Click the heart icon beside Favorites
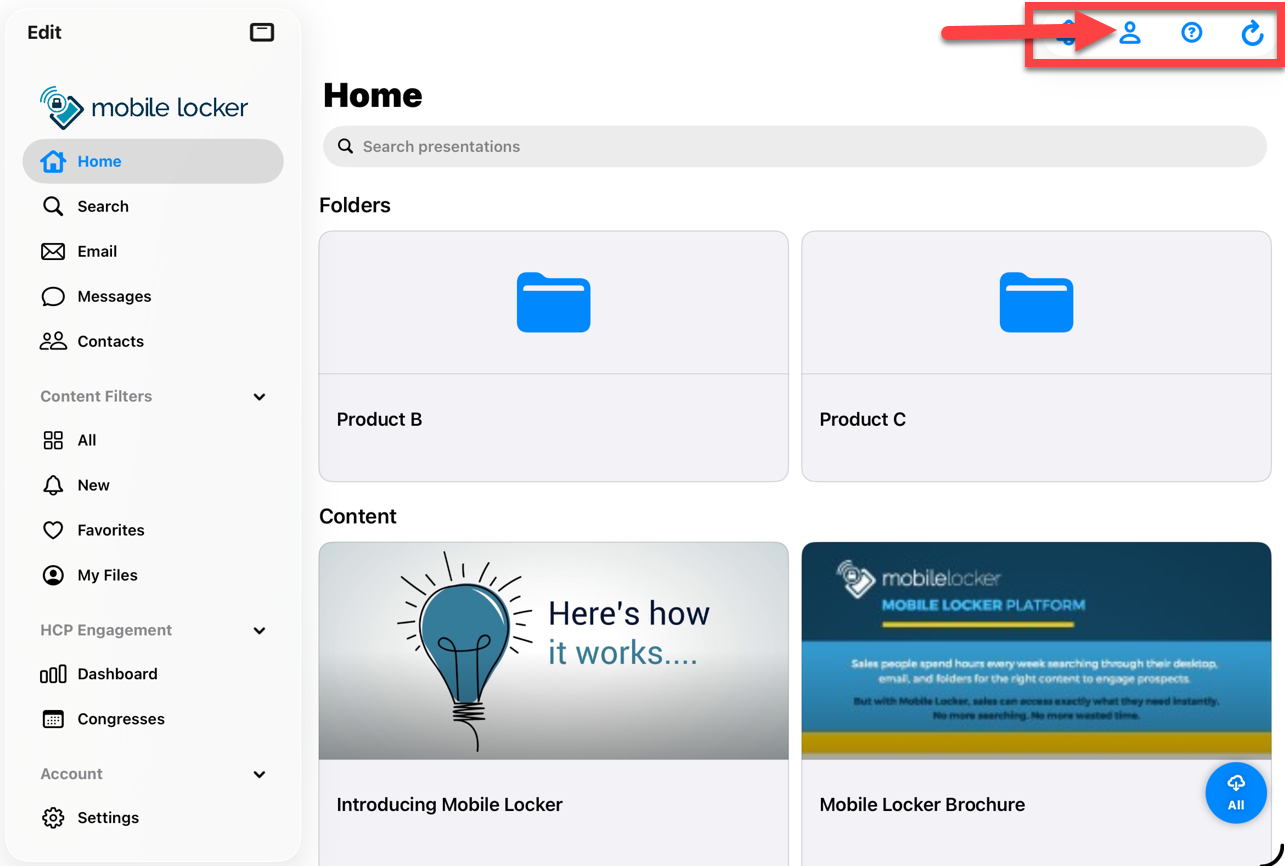Screen dimensions: 1285x866 (53, 530)
